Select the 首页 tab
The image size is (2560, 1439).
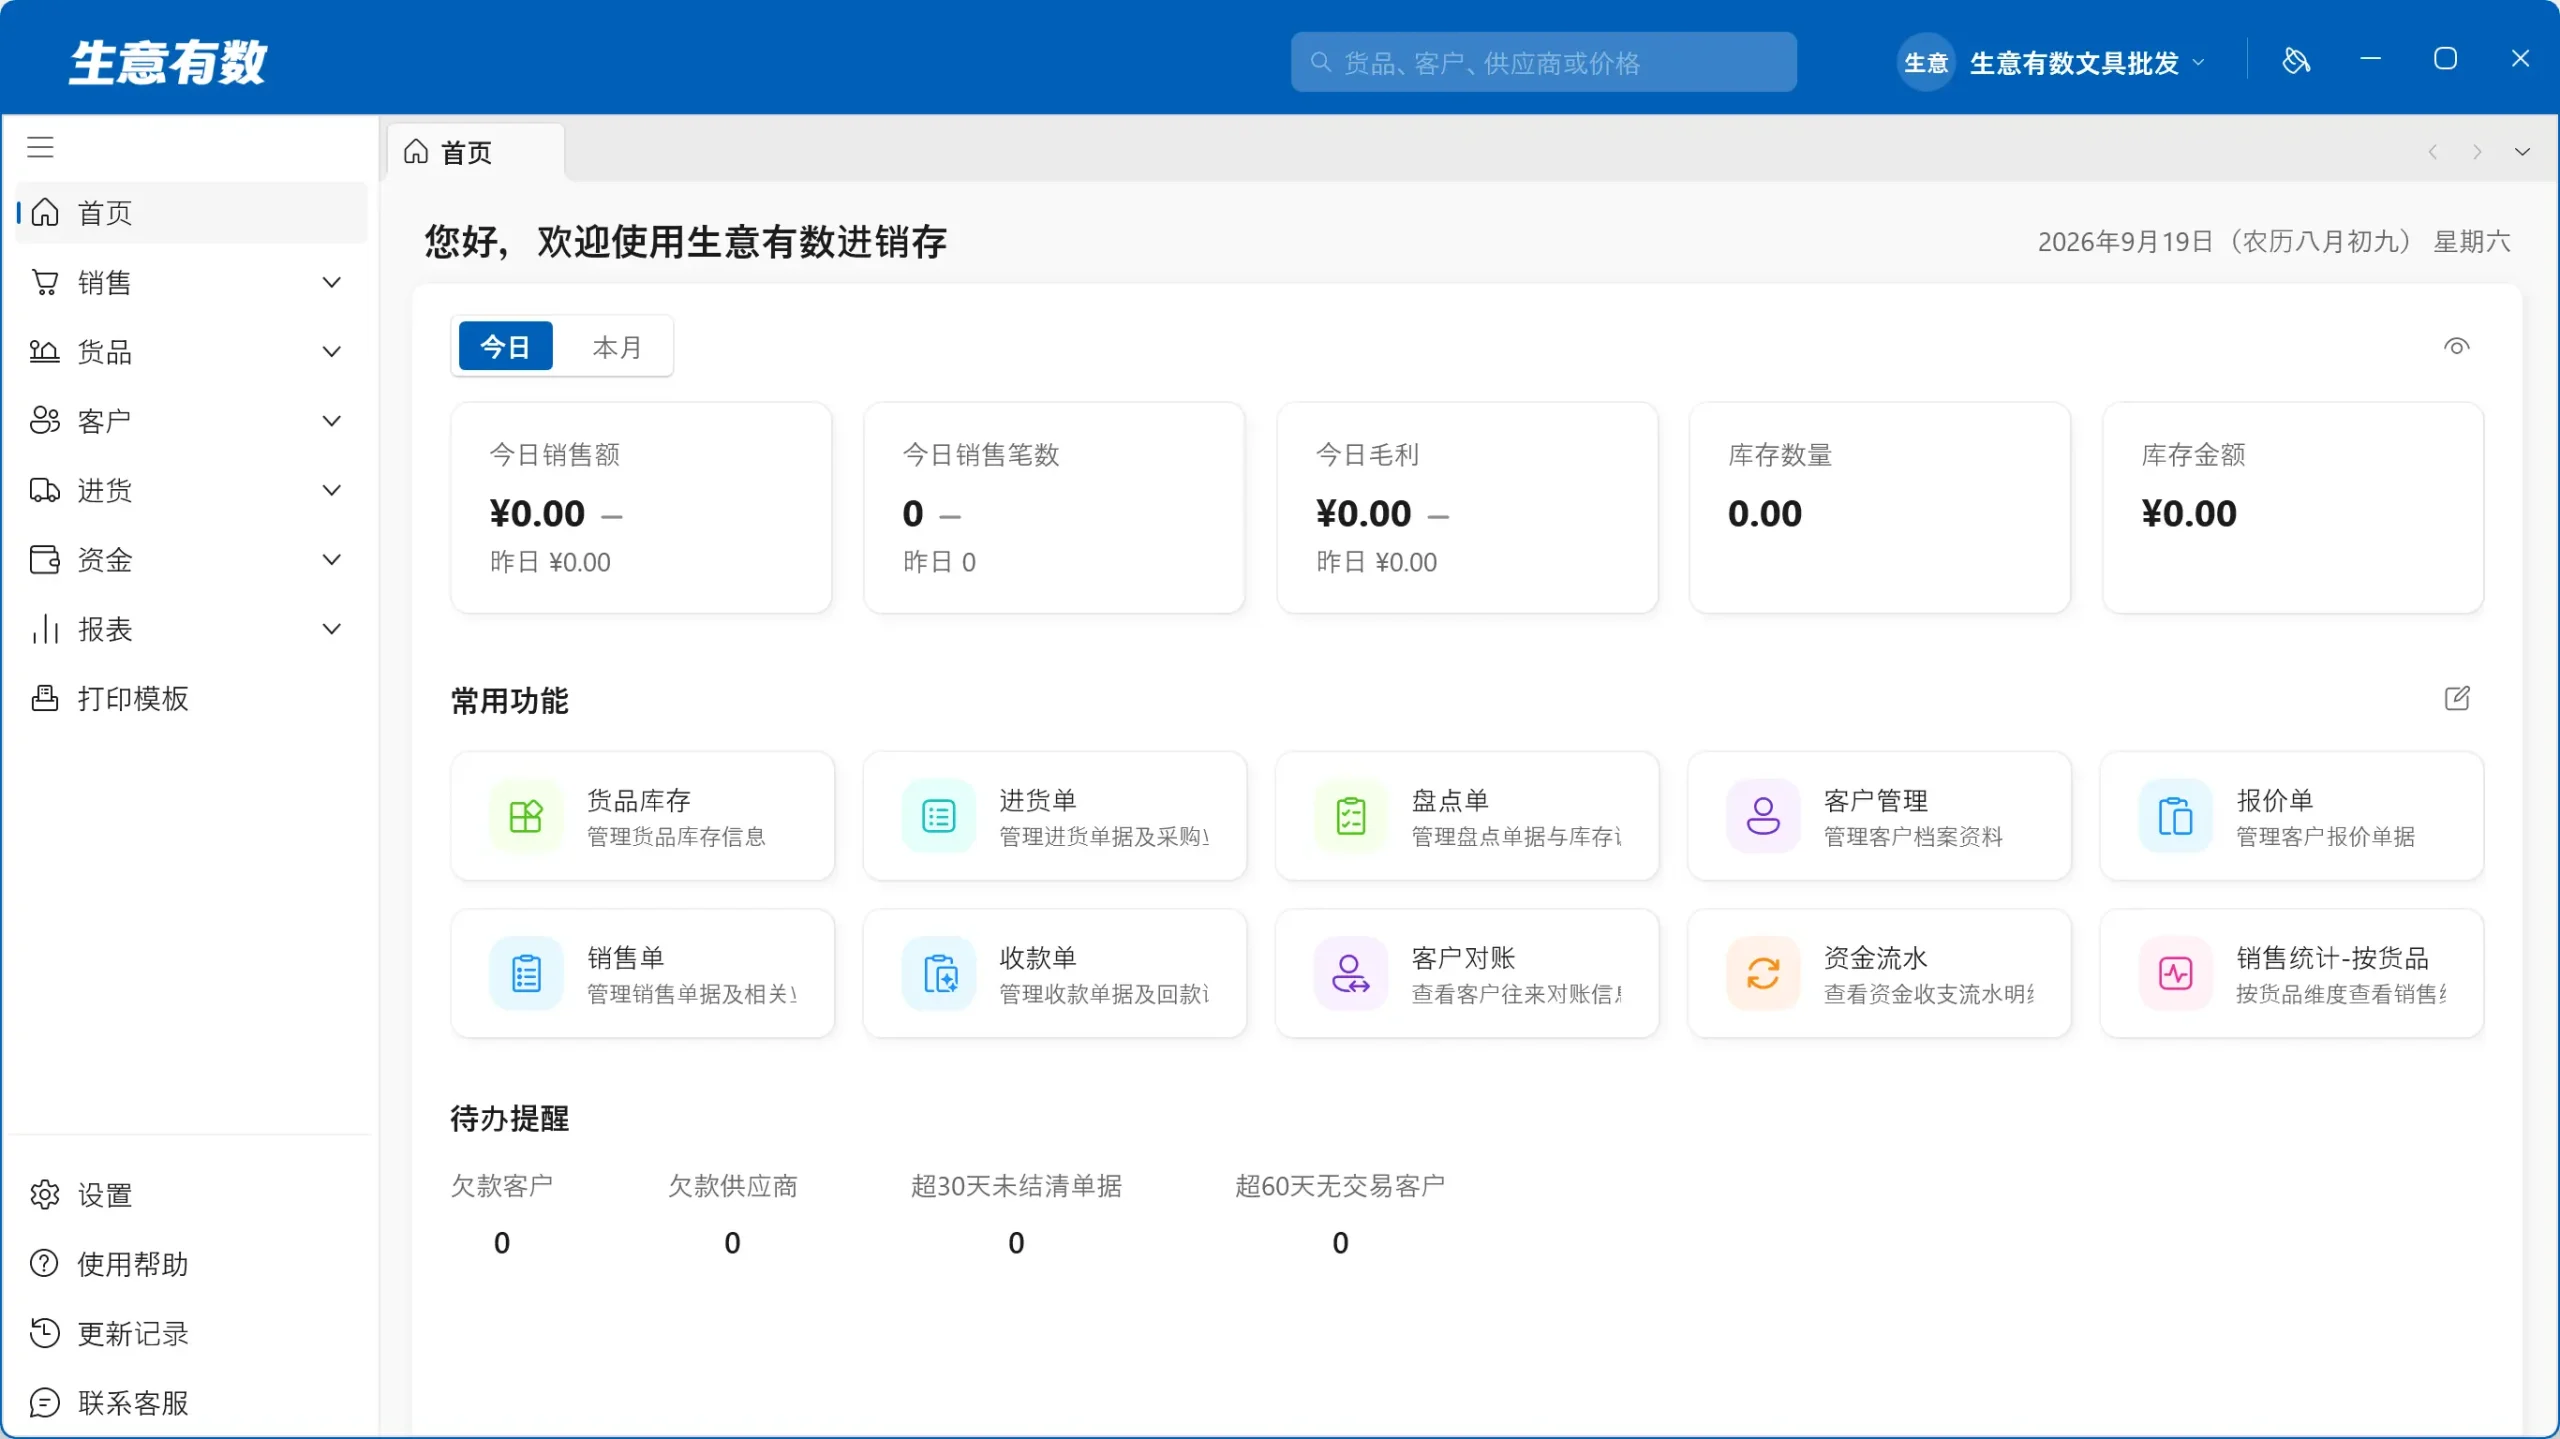[x=476, y=152]
